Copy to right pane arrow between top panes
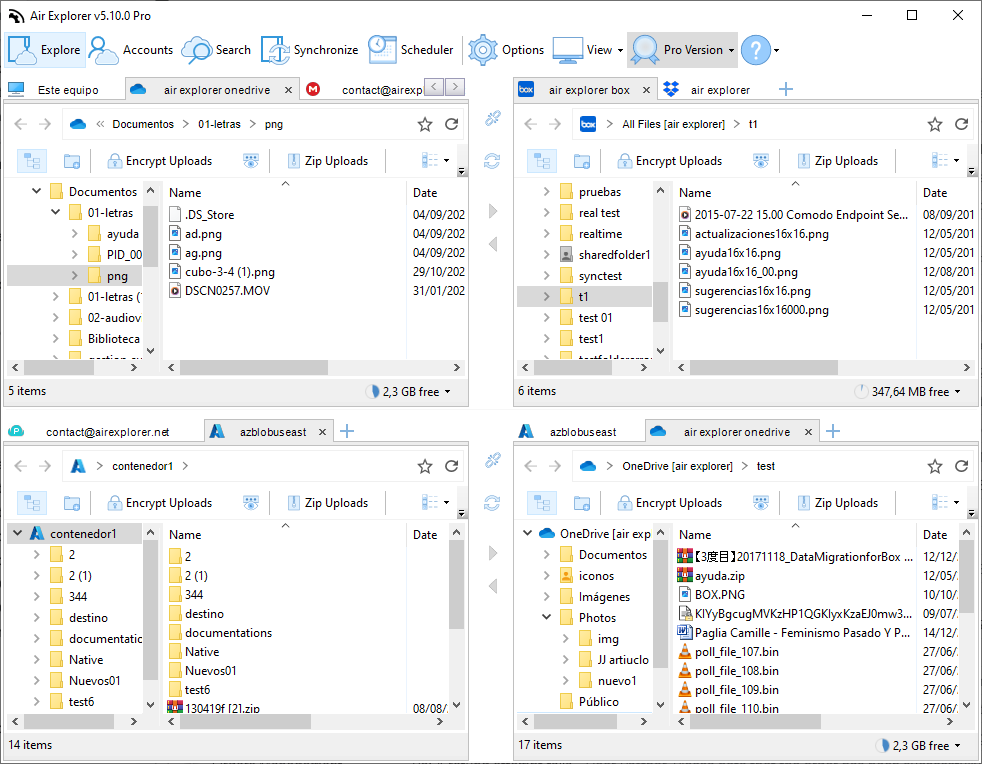Screen dimensions: 982x764 493,211
